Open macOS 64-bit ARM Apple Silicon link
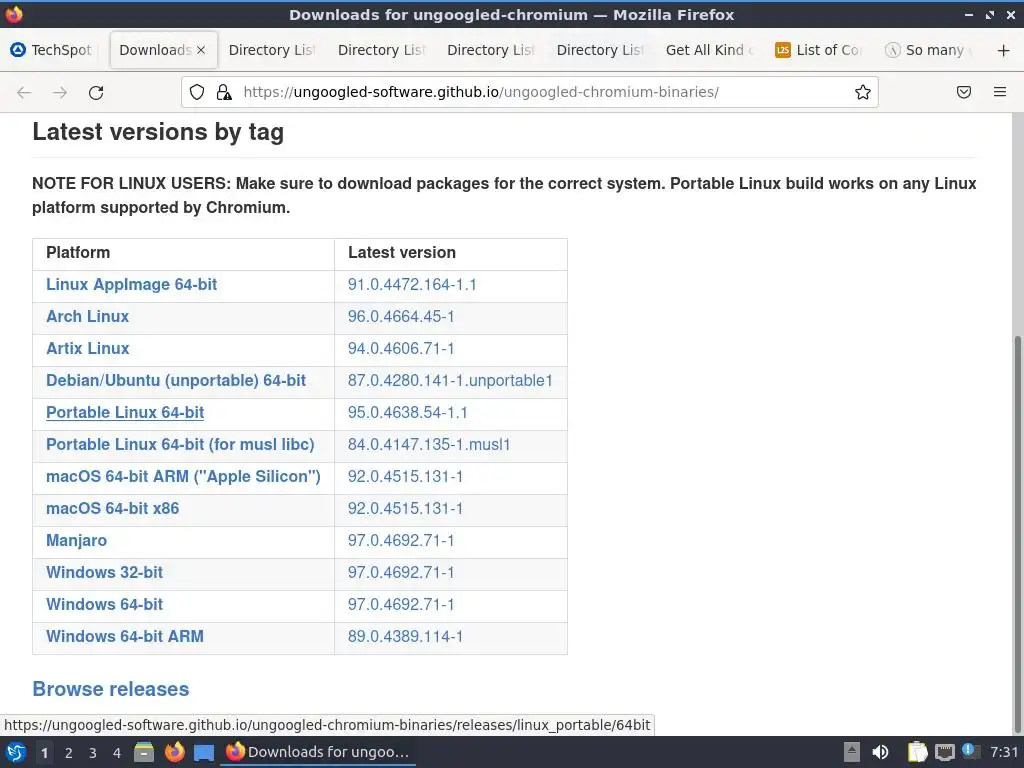Screen dimensions: 1024x768 click(x=183, y=477)
